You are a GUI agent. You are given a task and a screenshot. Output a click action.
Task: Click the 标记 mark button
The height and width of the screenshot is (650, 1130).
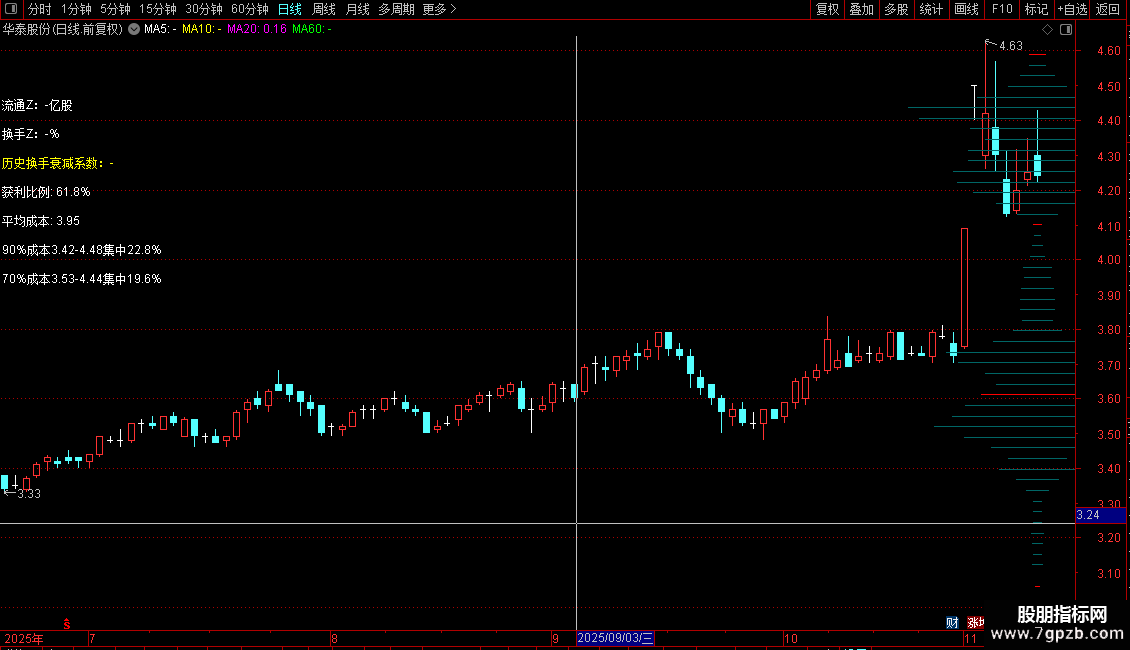point(1036,9)
